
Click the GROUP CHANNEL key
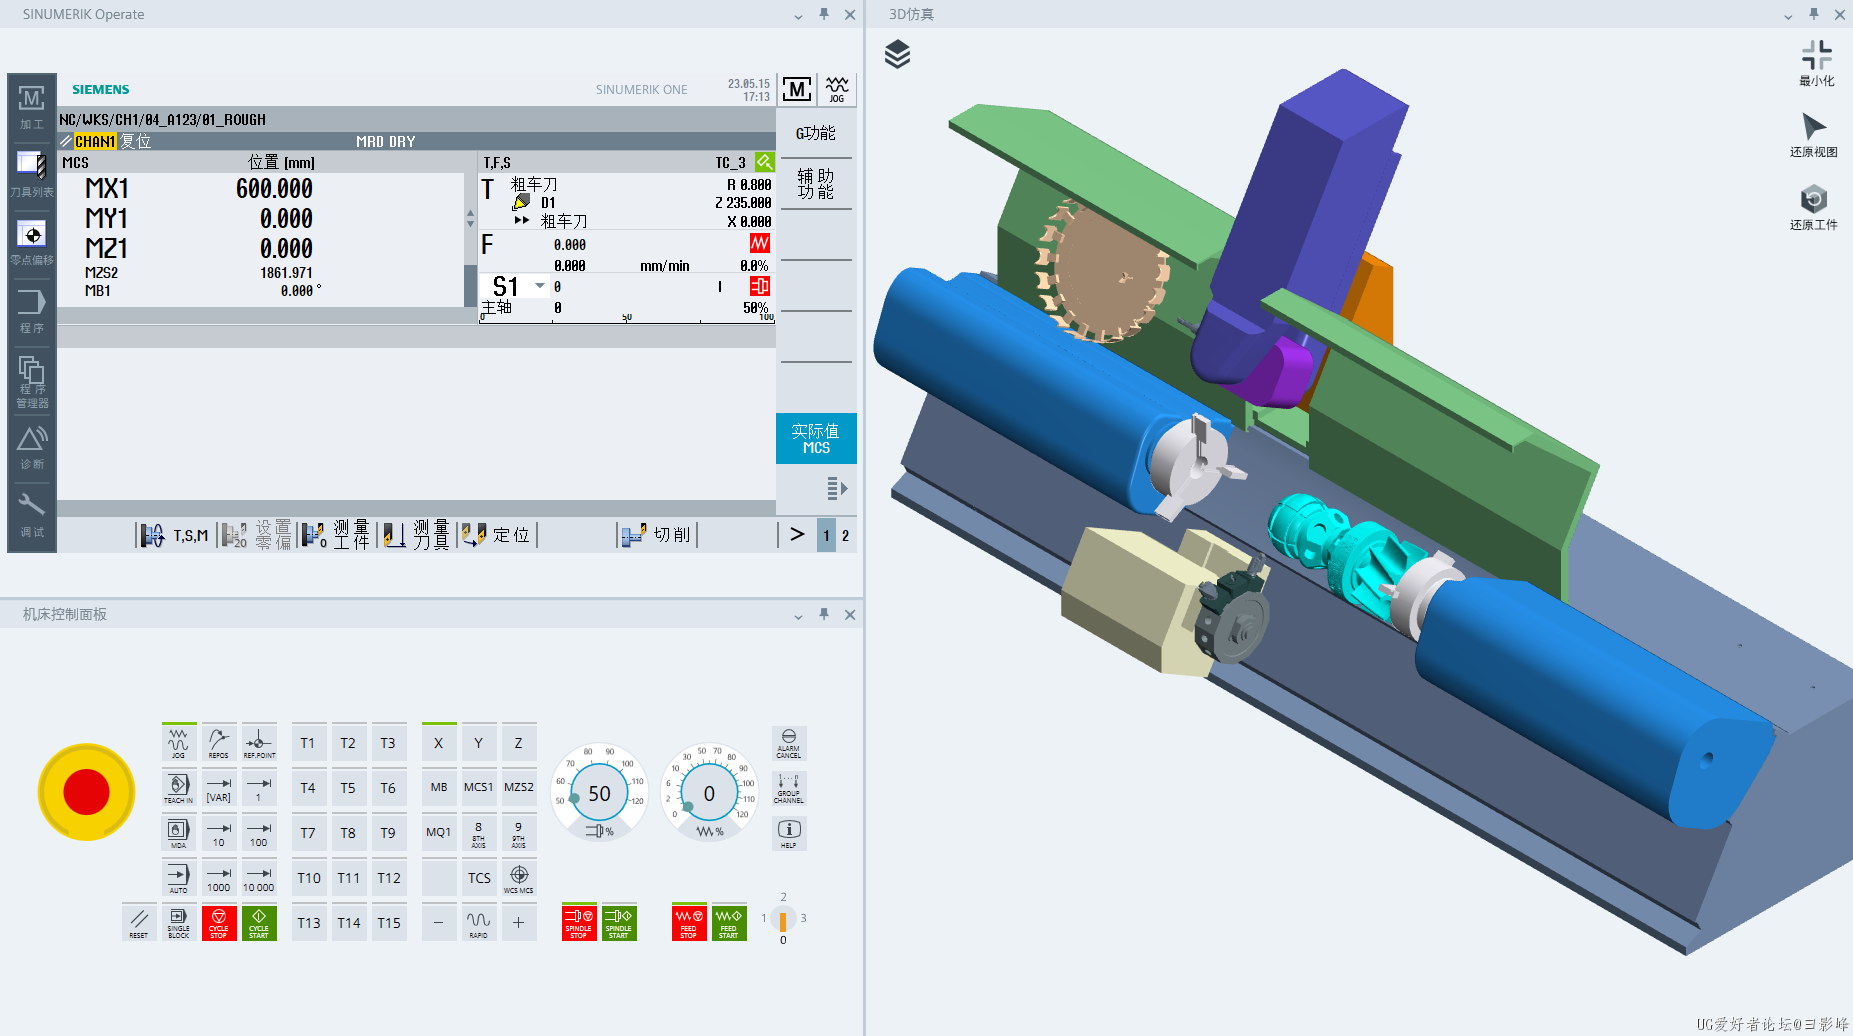pos(789,788)
